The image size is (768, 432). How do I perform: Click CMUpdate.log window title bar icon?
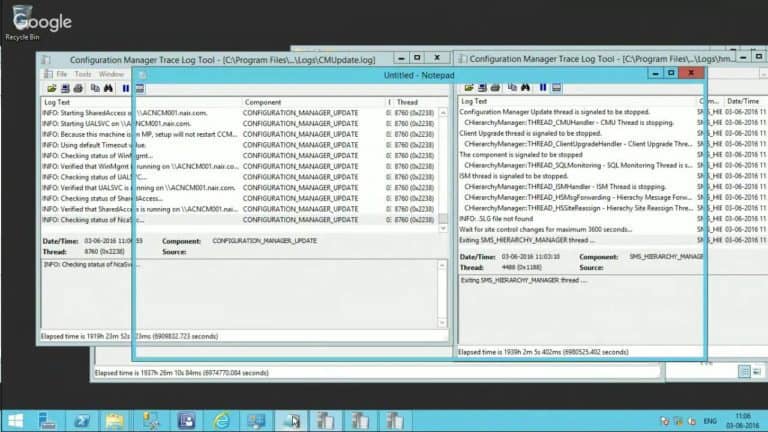tap(46, 60)
